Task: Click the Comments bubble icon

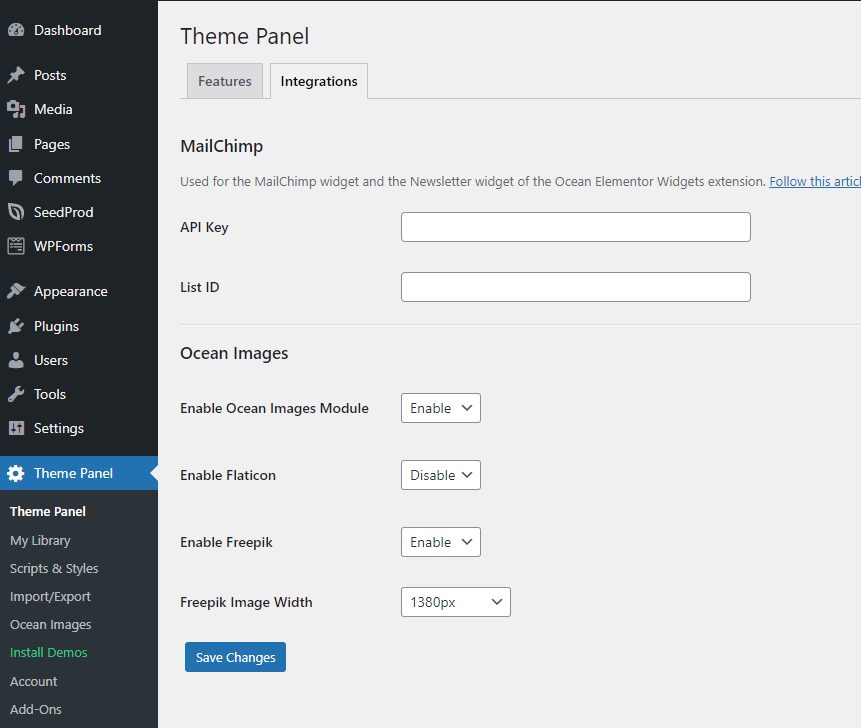Action: click(16, 178)
